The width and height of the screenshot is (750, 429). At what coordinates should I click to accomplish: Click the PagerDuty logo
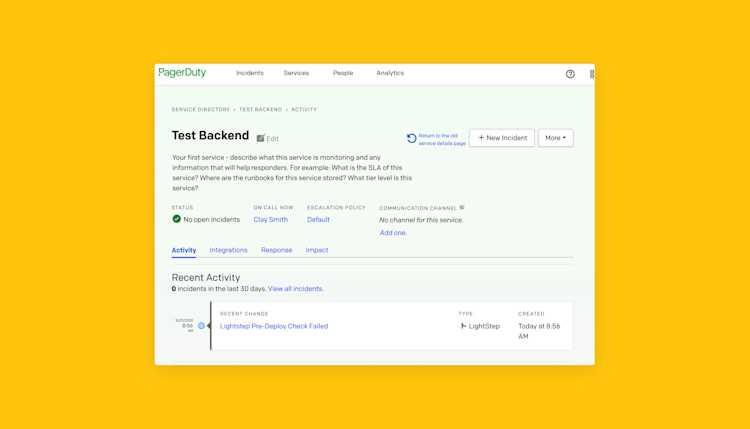[182, 73]
